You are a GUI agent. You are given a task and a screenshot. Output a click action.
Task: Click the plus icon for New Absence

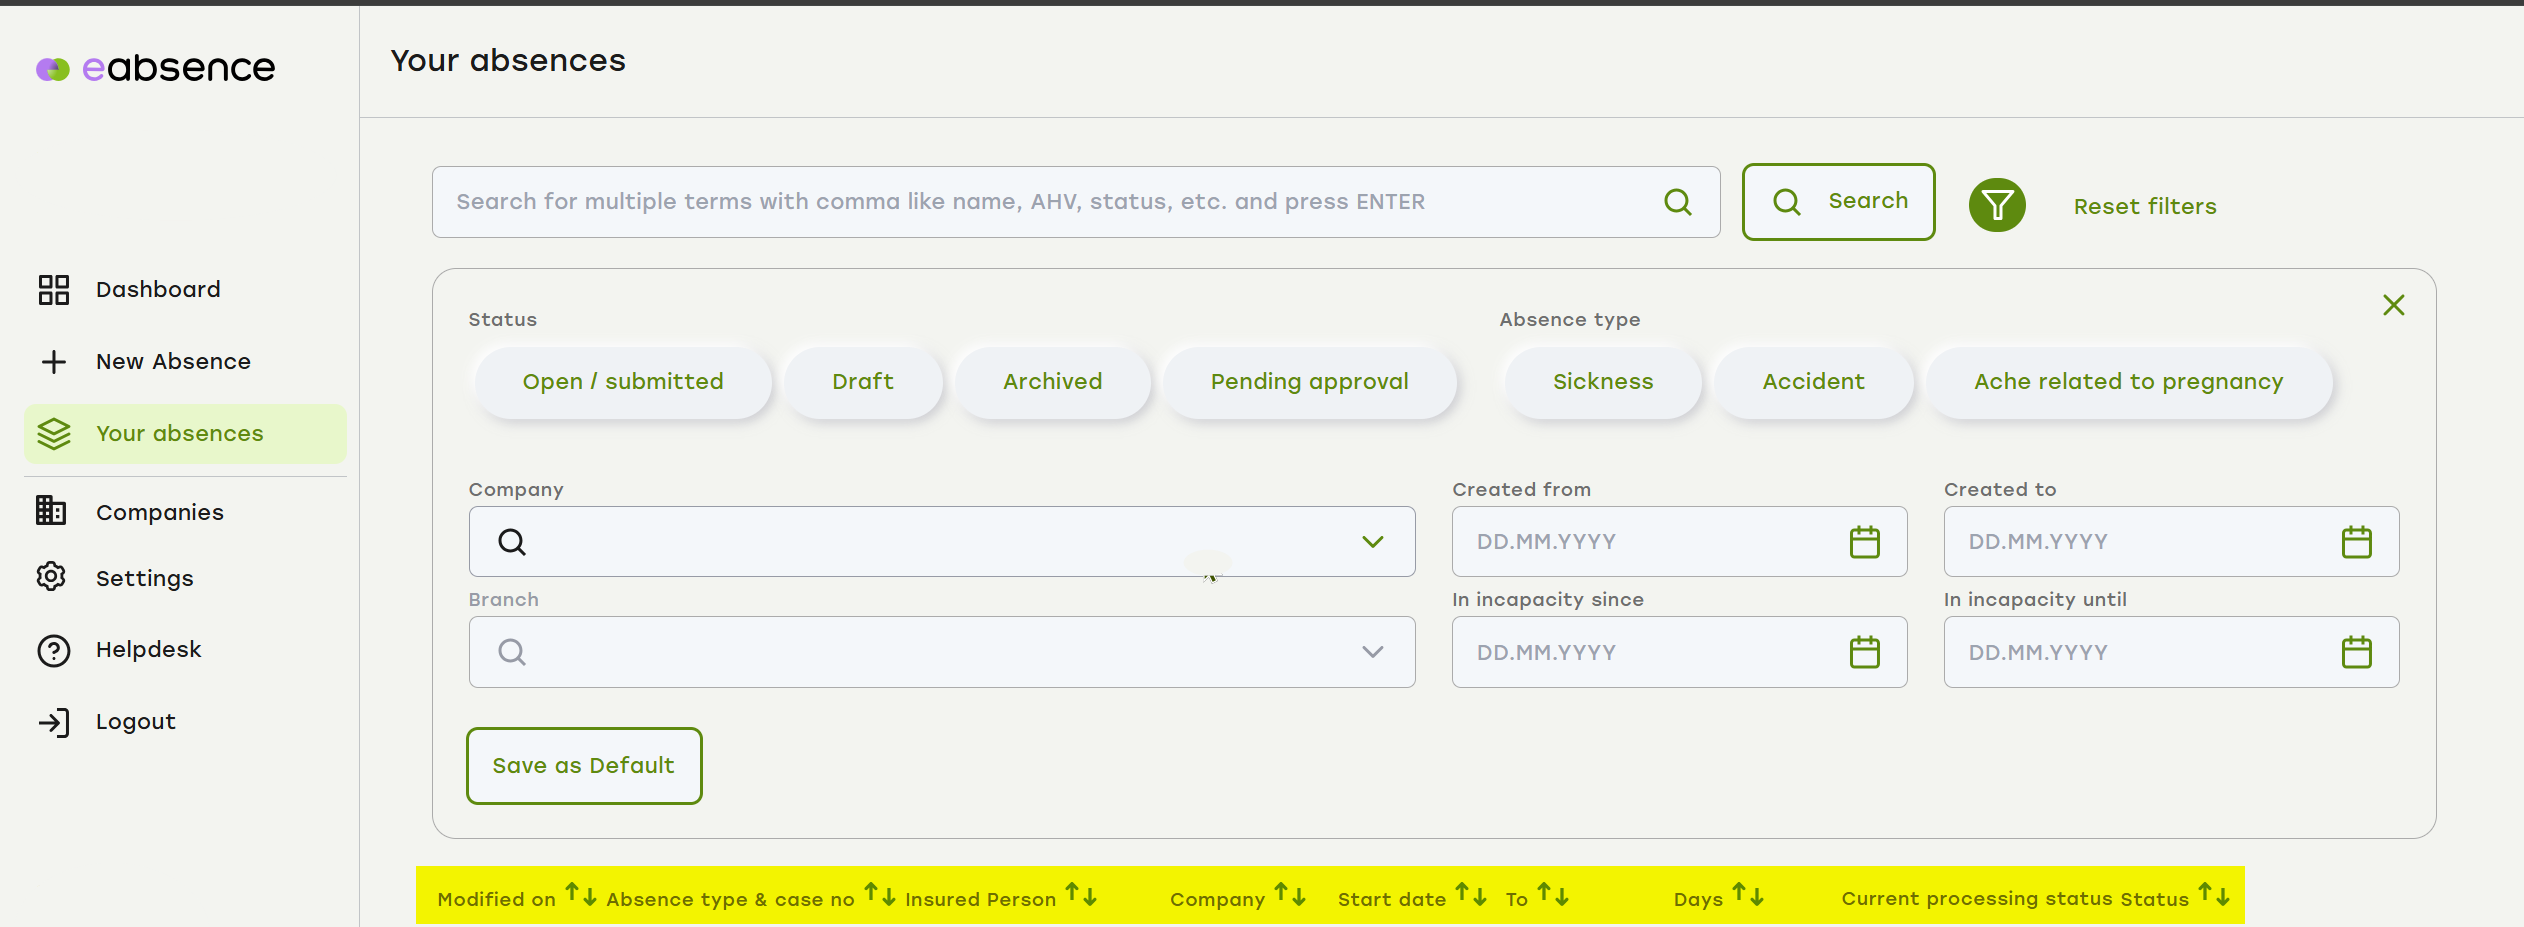54,362
